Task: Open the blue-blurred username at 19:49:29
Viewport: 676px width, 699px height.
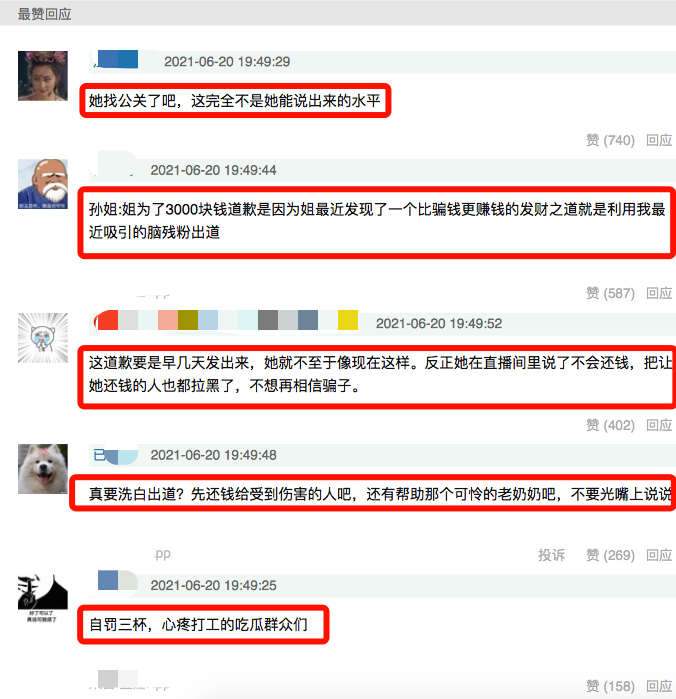Action: pos(116,60)
